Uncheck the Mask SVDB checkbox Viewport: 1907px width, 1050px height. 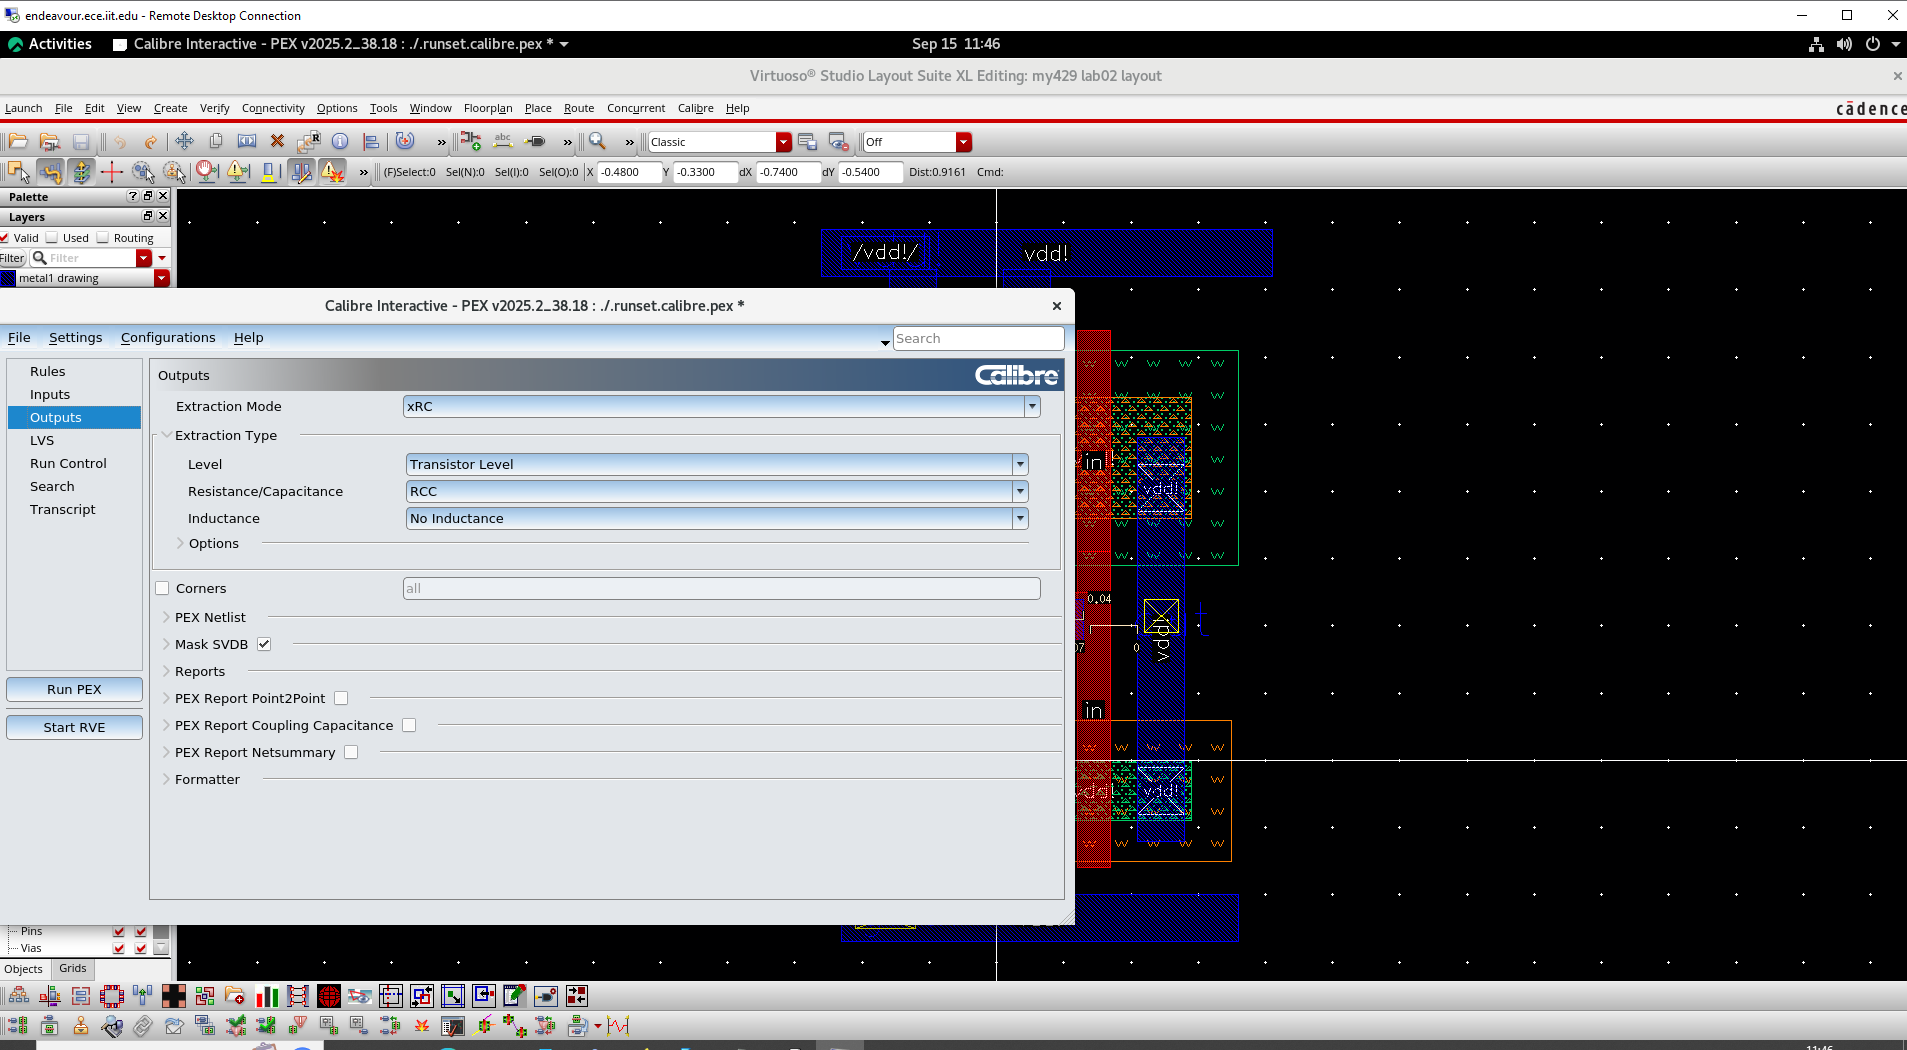coord(264,644)
